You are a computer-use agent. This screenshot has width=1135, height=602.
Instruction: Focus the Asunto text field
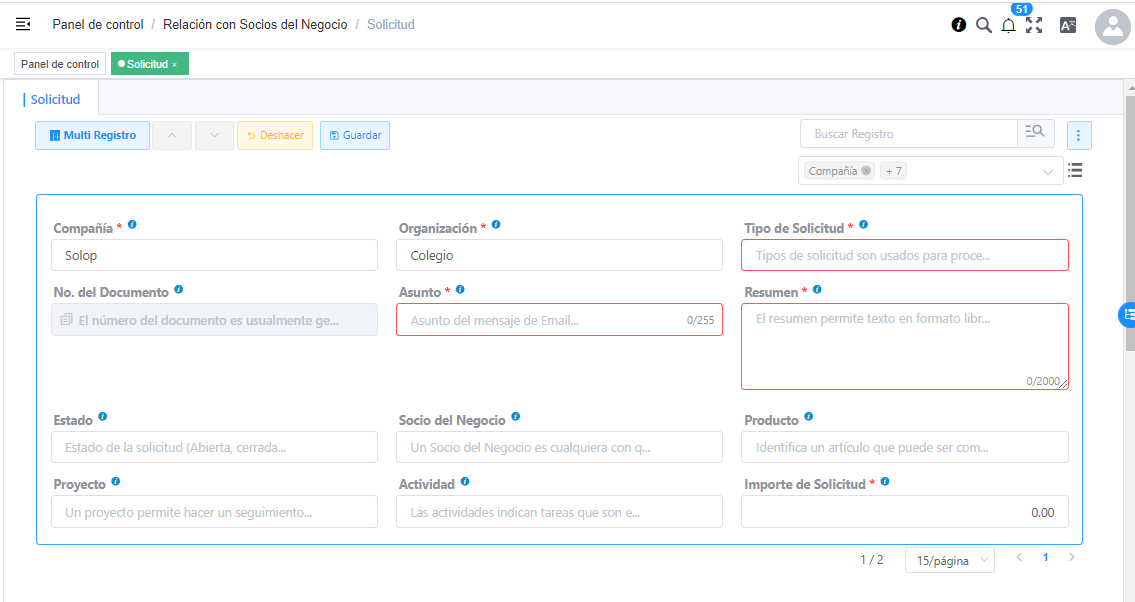[x=545, y=320]
